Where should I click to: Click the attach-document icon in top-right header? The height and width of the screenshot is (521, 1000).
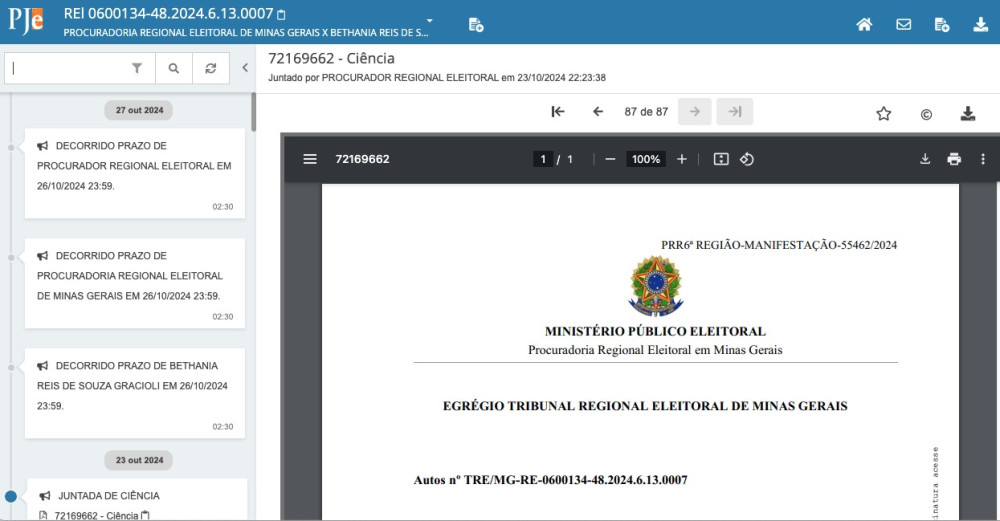[x=941, y=25]
